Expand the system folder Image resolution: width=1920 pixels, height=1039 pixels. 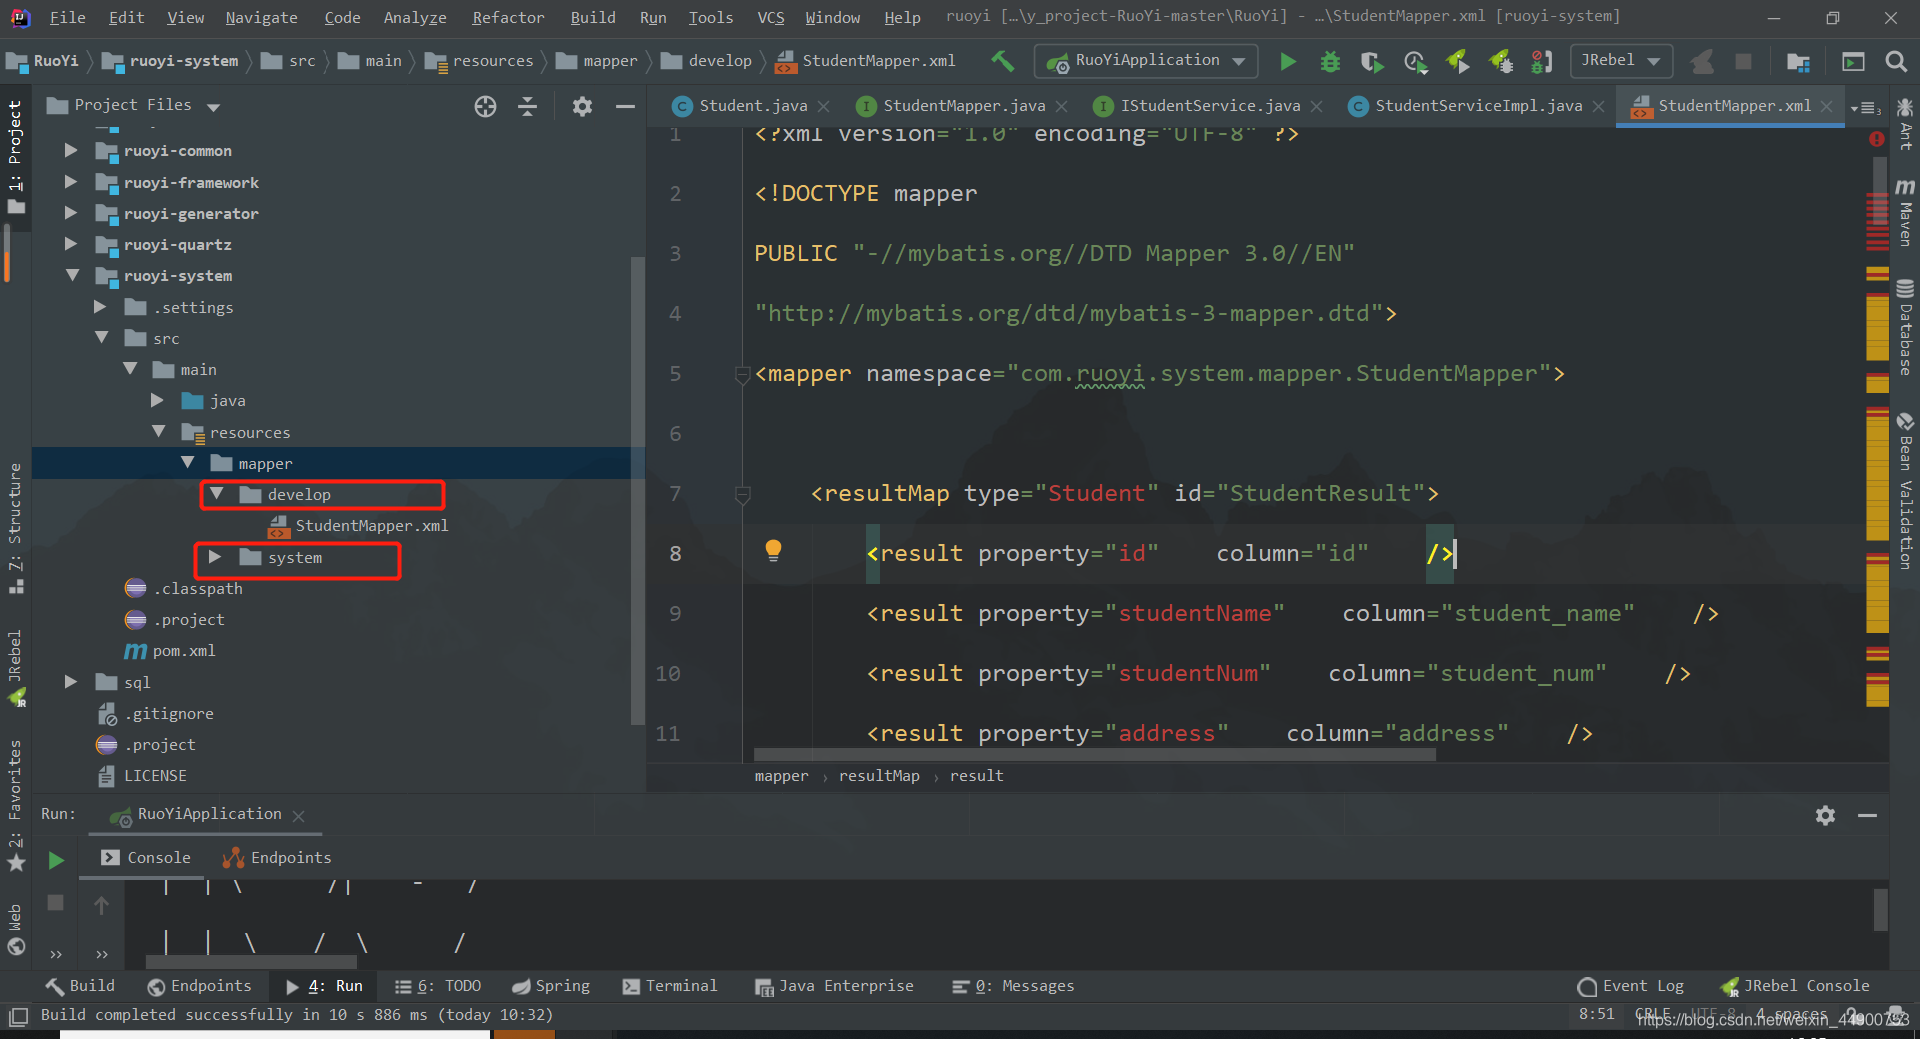click(x=215, y=557)
